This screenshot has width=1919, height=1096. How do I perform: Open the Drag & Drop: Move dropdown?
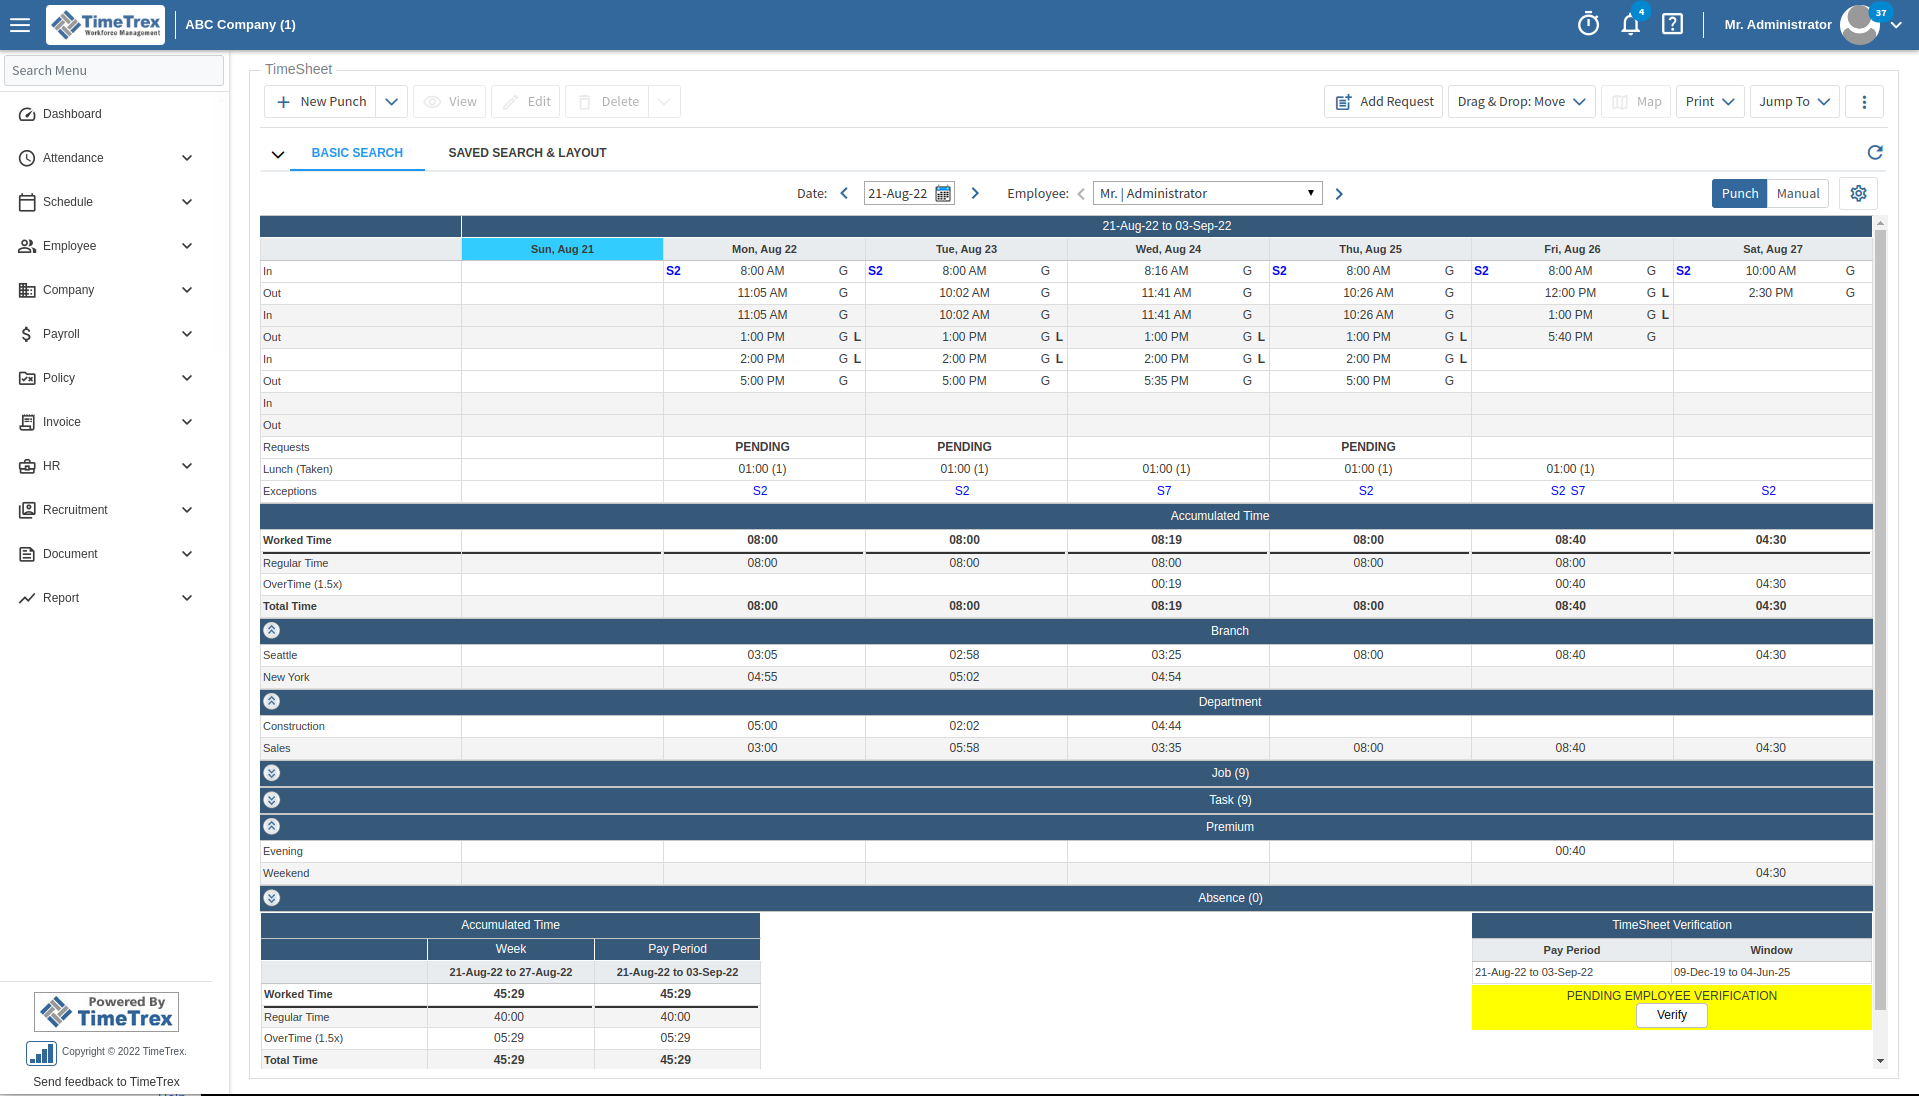coord(1519,101)
